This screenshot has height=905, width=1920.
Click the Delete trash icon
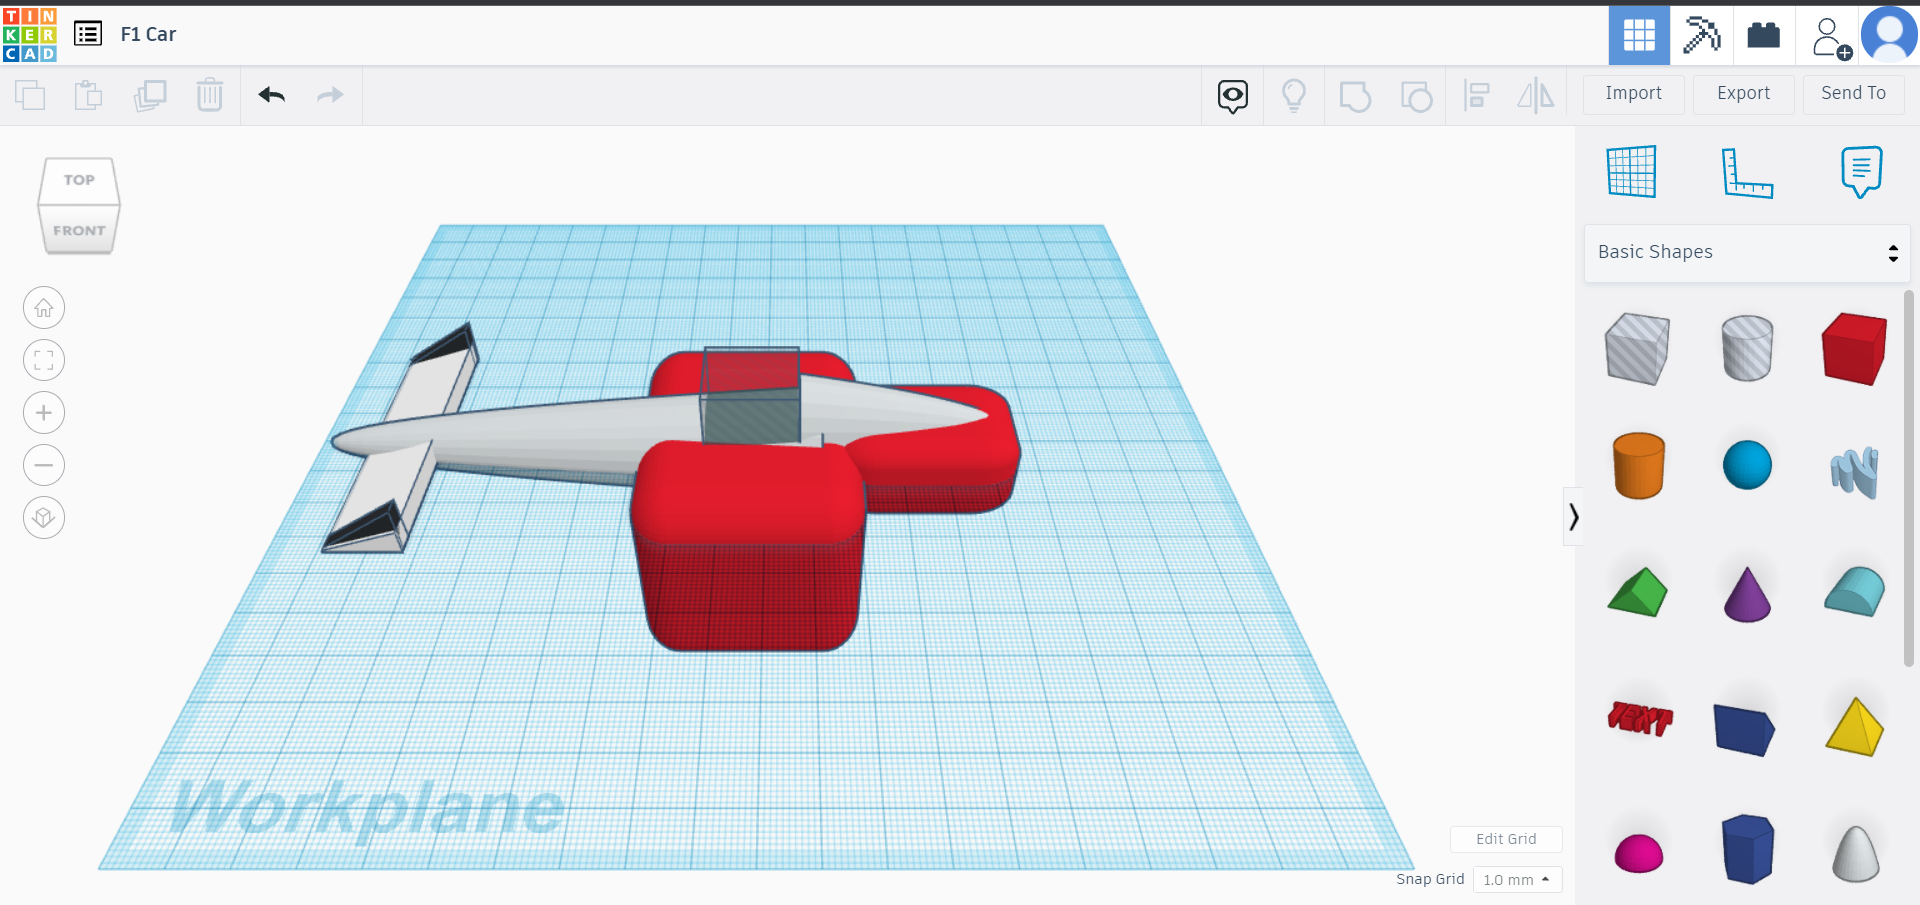tap(210, 95)
